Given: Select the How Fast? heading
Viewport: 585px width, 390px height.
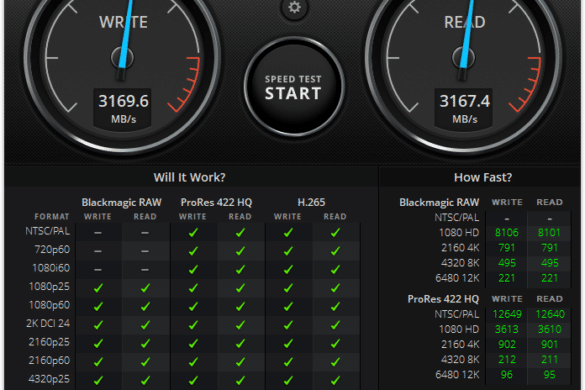Looking at the screenshot, I should tap(483, 177).
